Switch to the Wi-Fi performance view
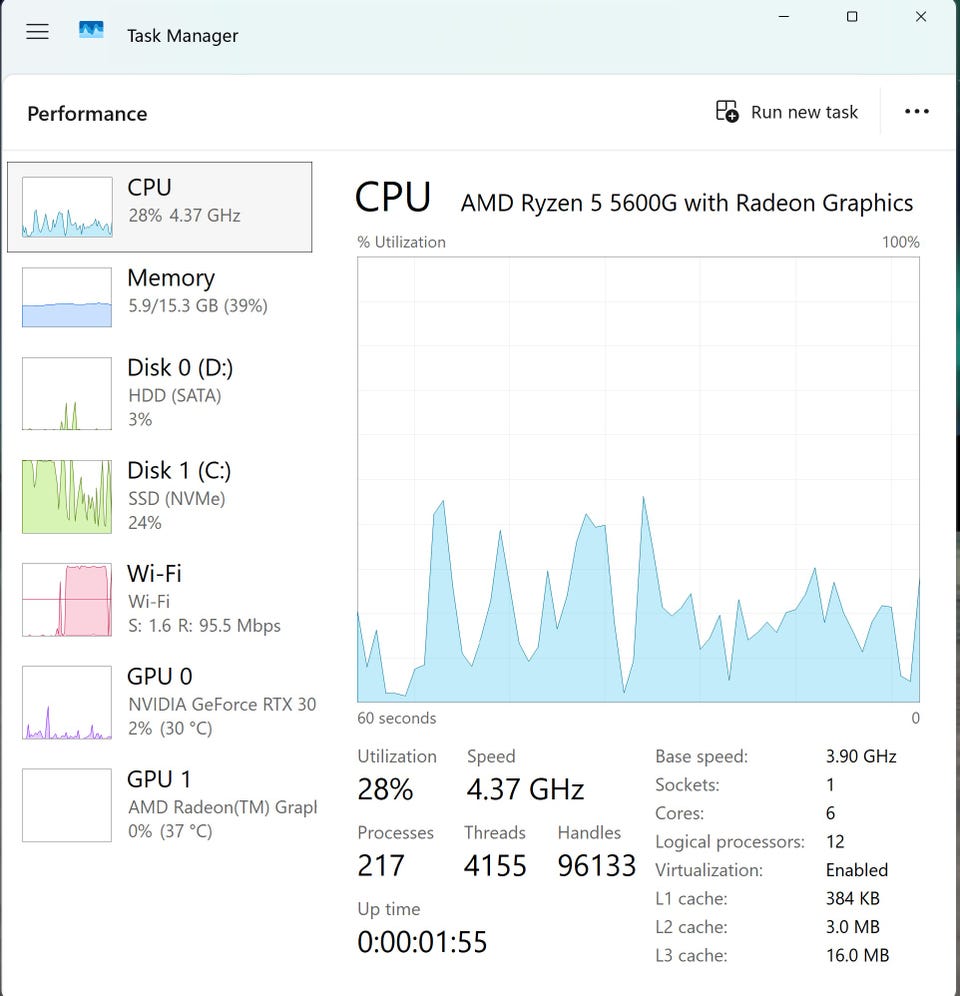960x996 pixels. point(159,599)
